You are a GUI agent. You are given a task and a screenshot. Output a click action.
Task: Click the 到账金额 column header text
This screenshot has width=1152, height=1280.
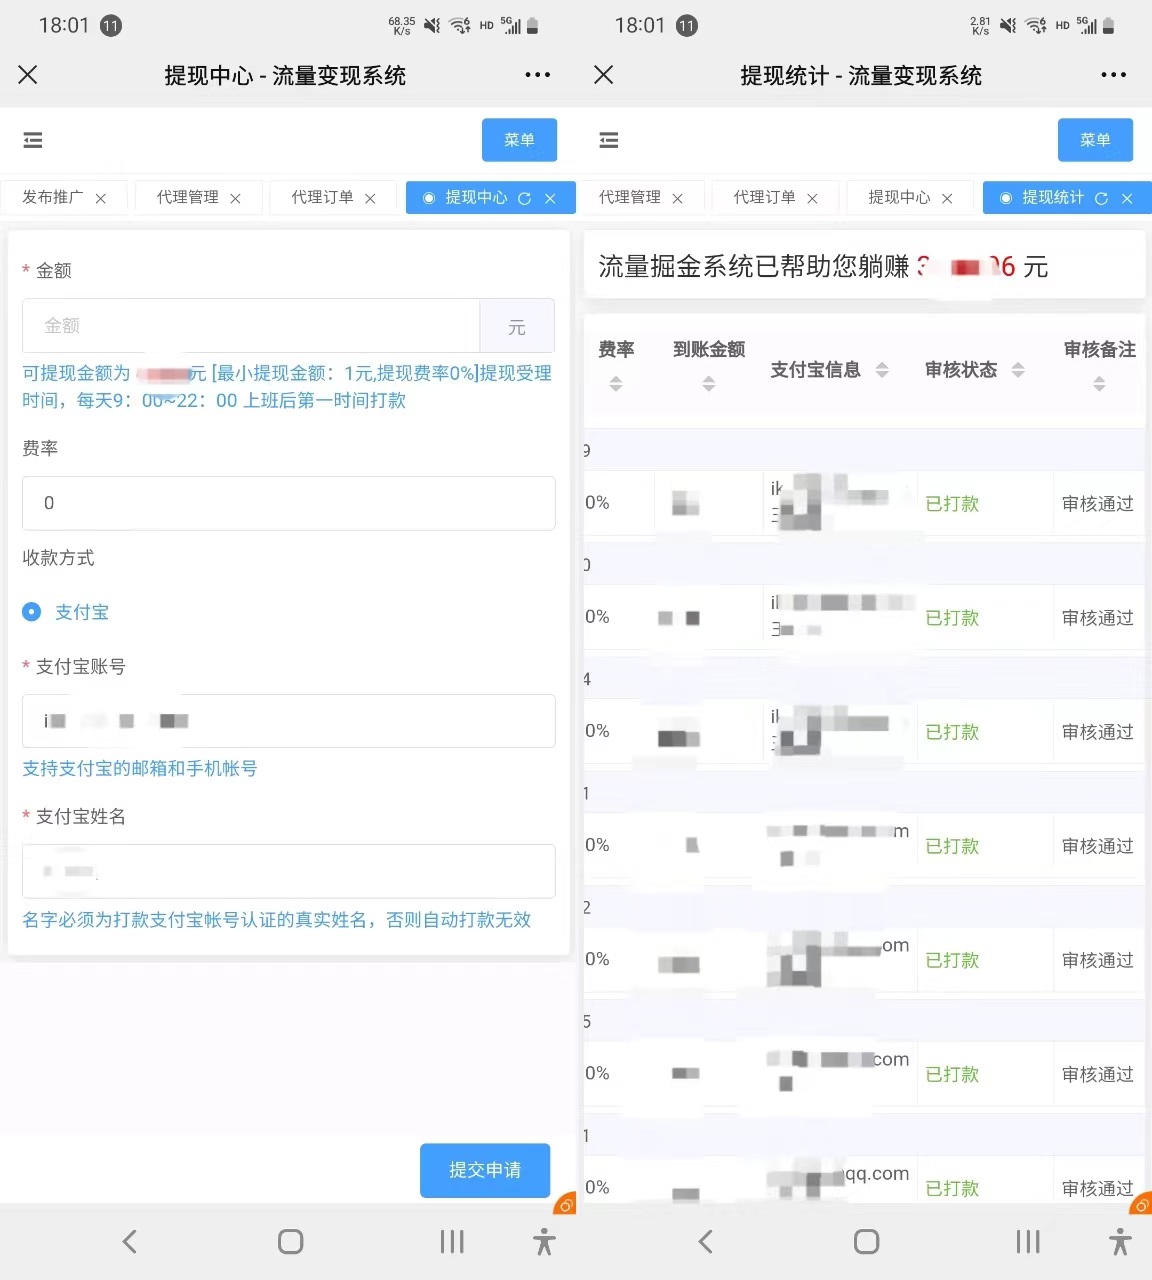(709, 349)
